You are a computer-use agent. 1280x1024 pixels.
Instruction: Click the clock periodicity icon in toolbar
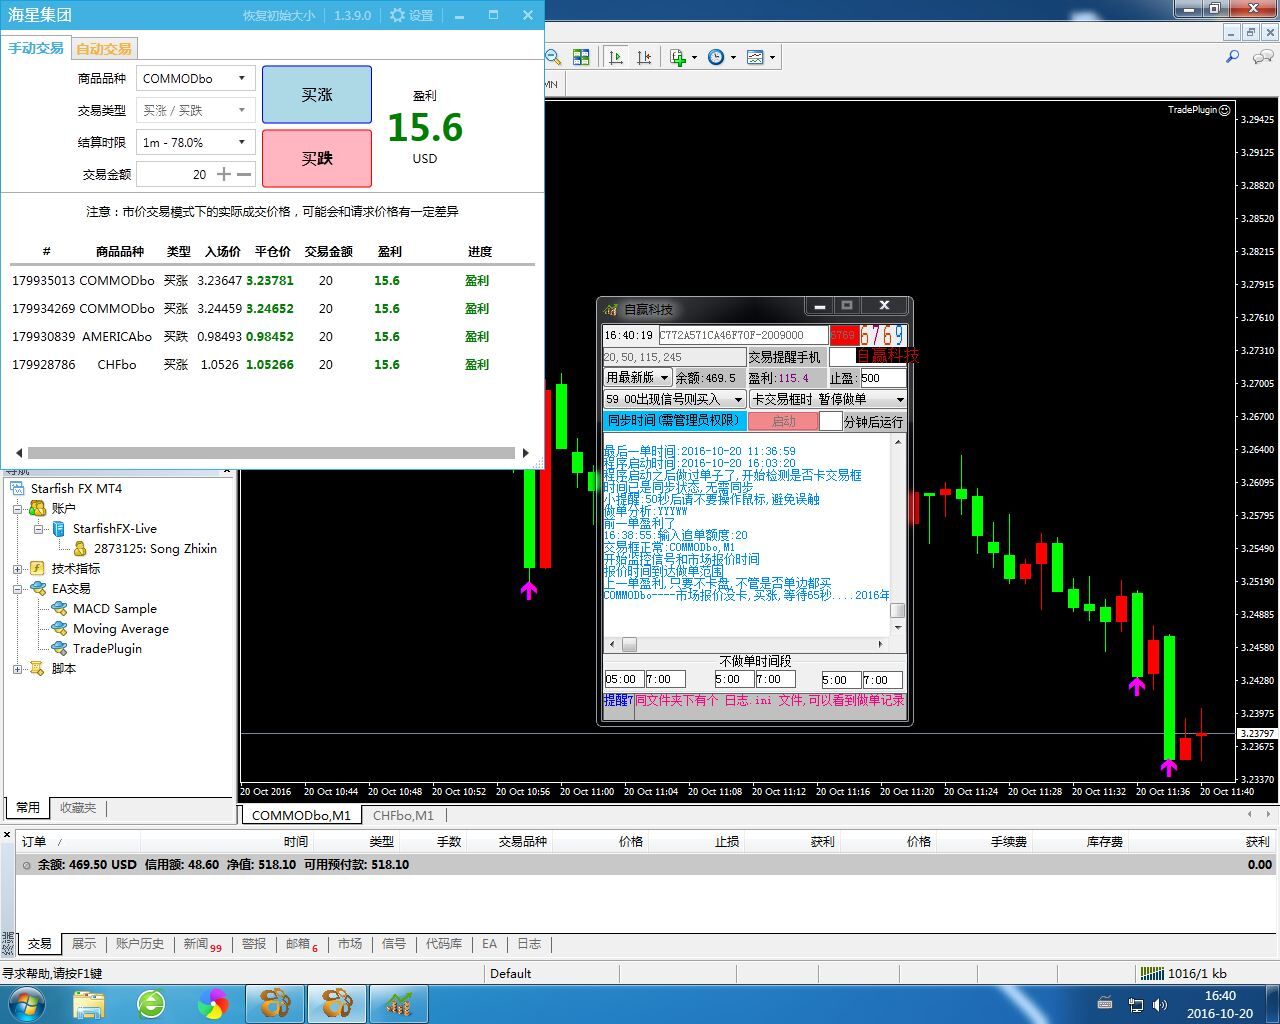(716, 57)
